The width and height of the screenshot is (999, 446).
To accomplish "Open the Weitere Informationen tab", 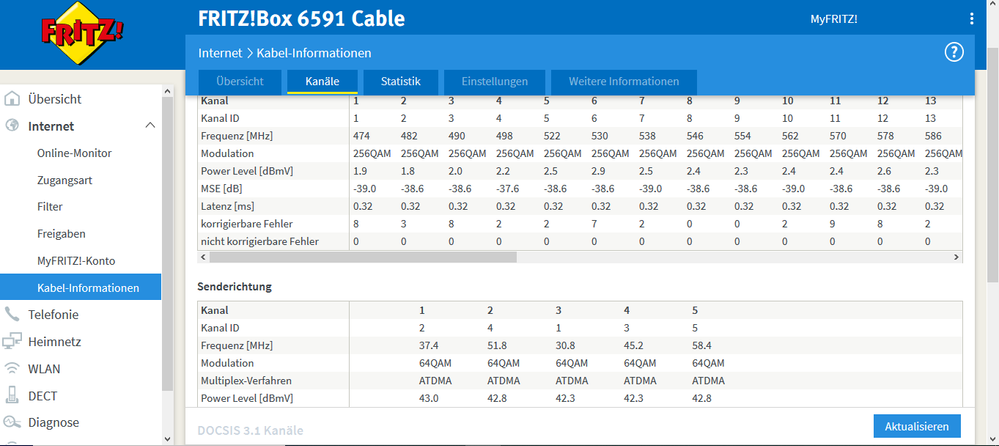I will point(624,82).
